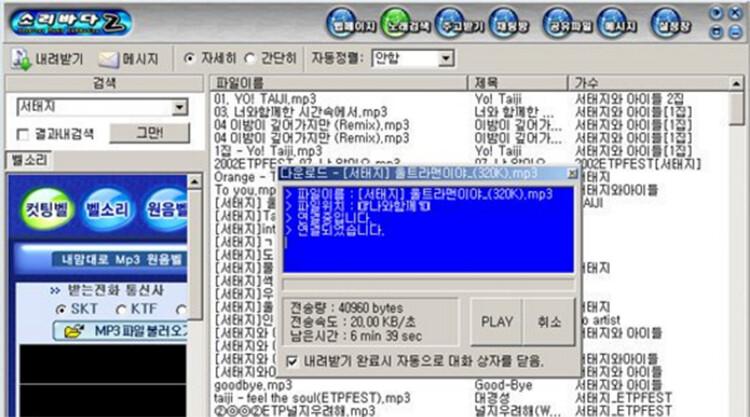Click the blue 벨소리 oval button
Viewport: 750px width, 417px height.
[x=107, y=209]
